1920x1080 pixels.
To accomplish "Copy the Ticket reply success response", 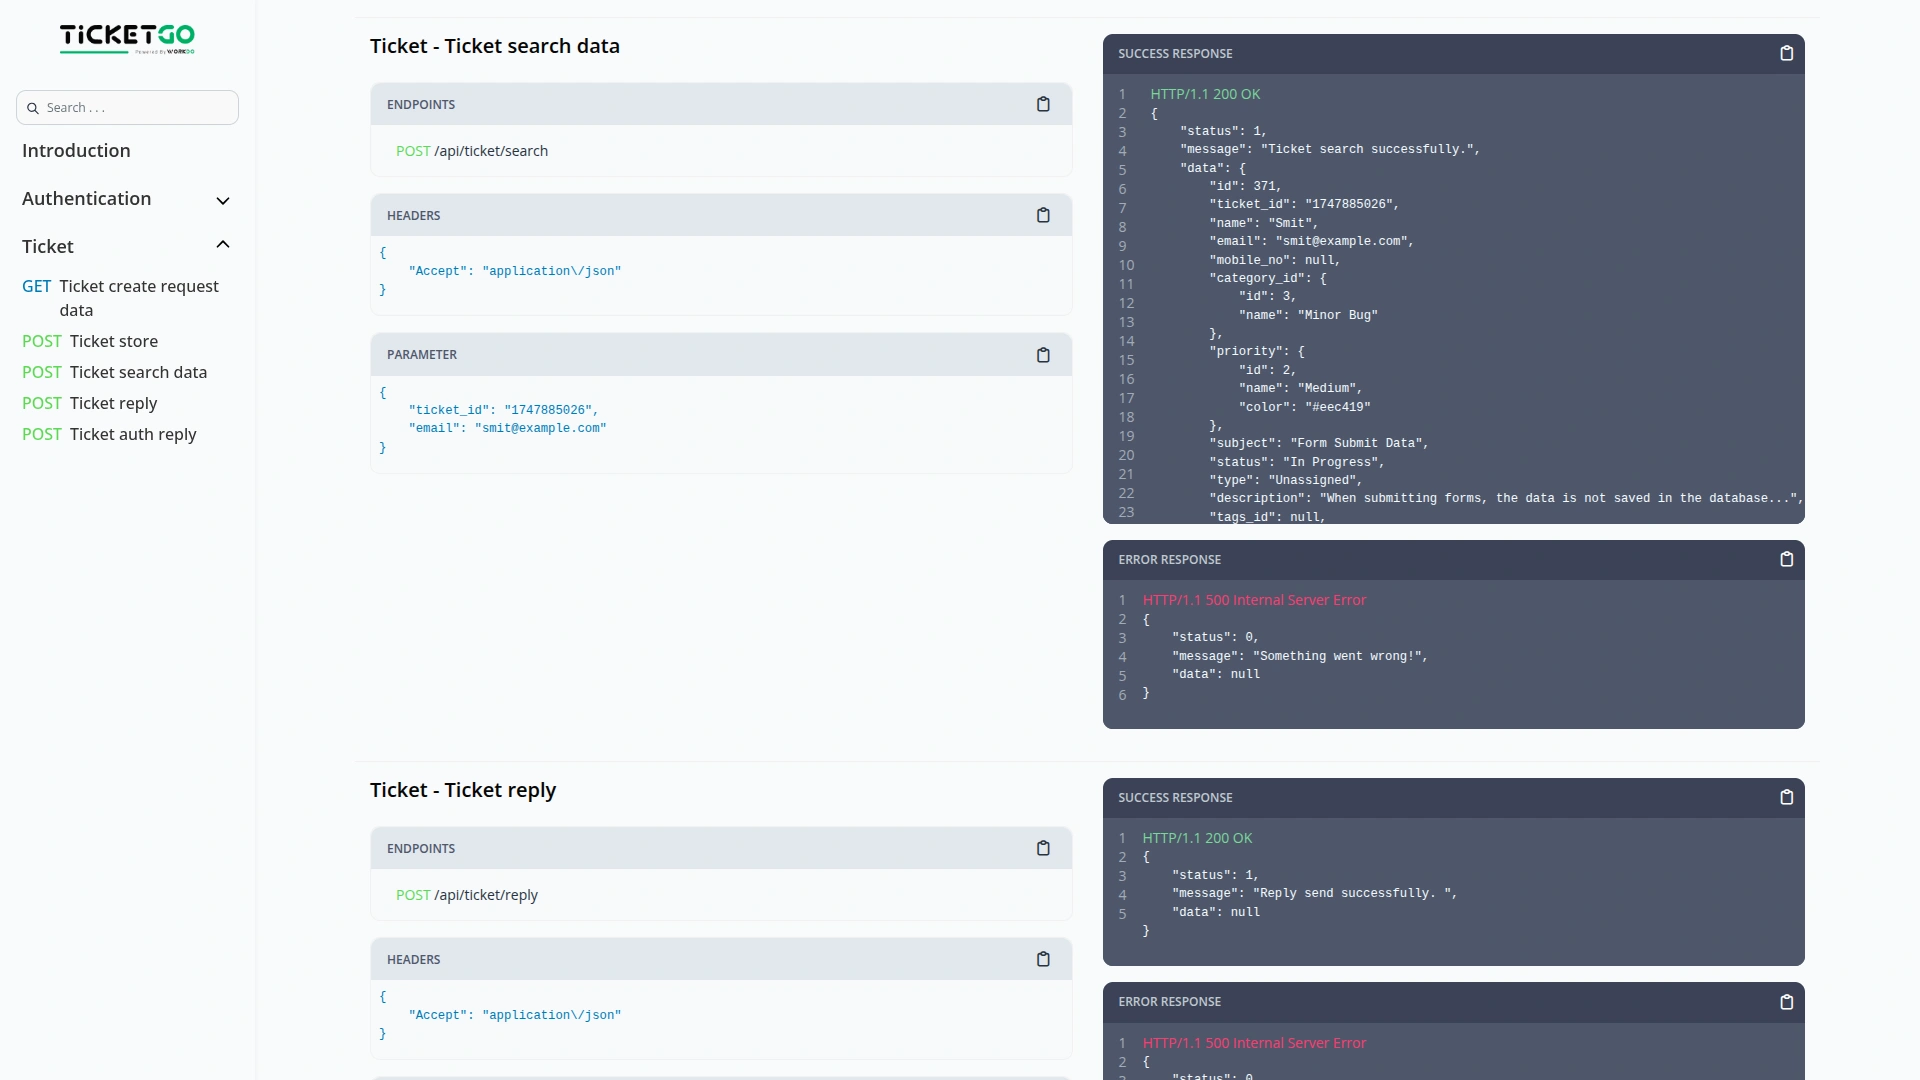I will 1787,797.
